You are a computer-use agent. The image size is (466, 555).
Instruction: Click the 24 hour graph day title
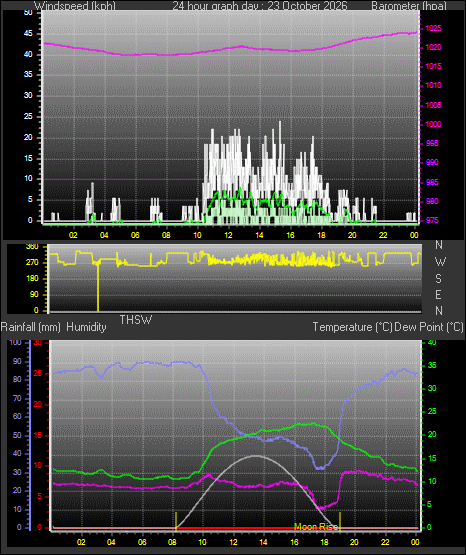(x=260, y=5)
